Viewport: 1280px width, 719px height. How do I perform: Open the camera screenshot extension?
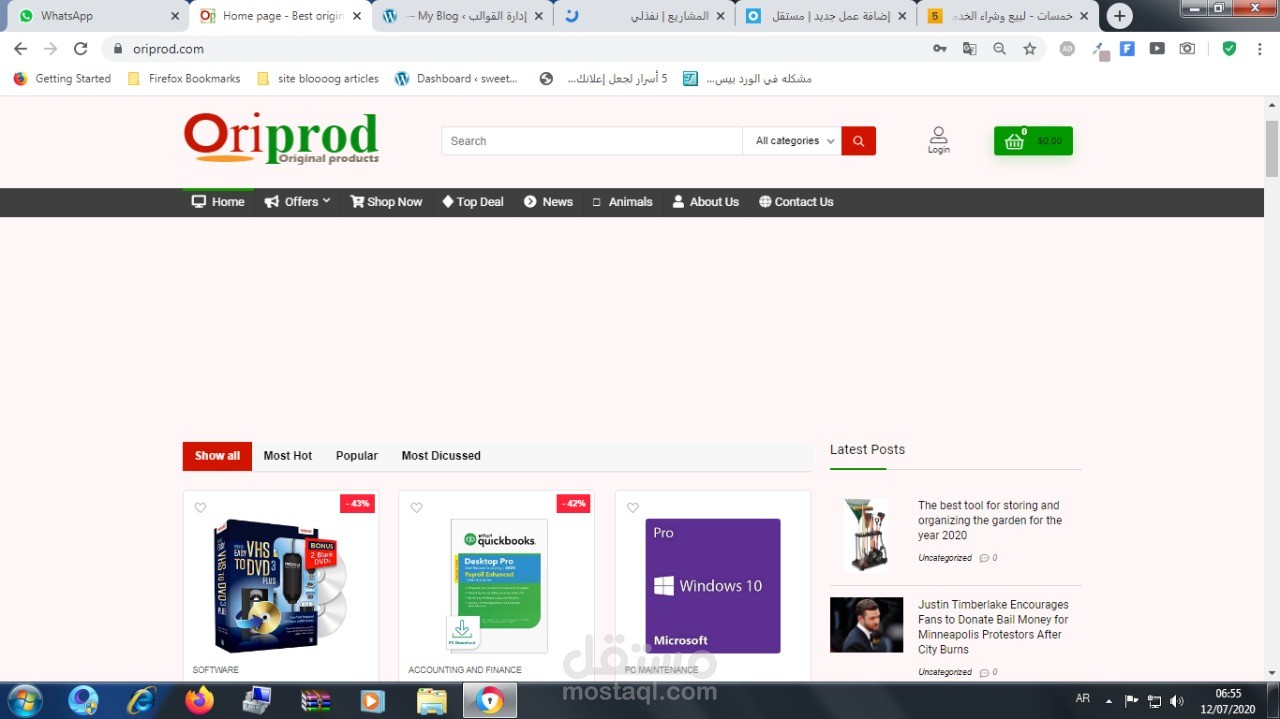[x=1187, y=48]
